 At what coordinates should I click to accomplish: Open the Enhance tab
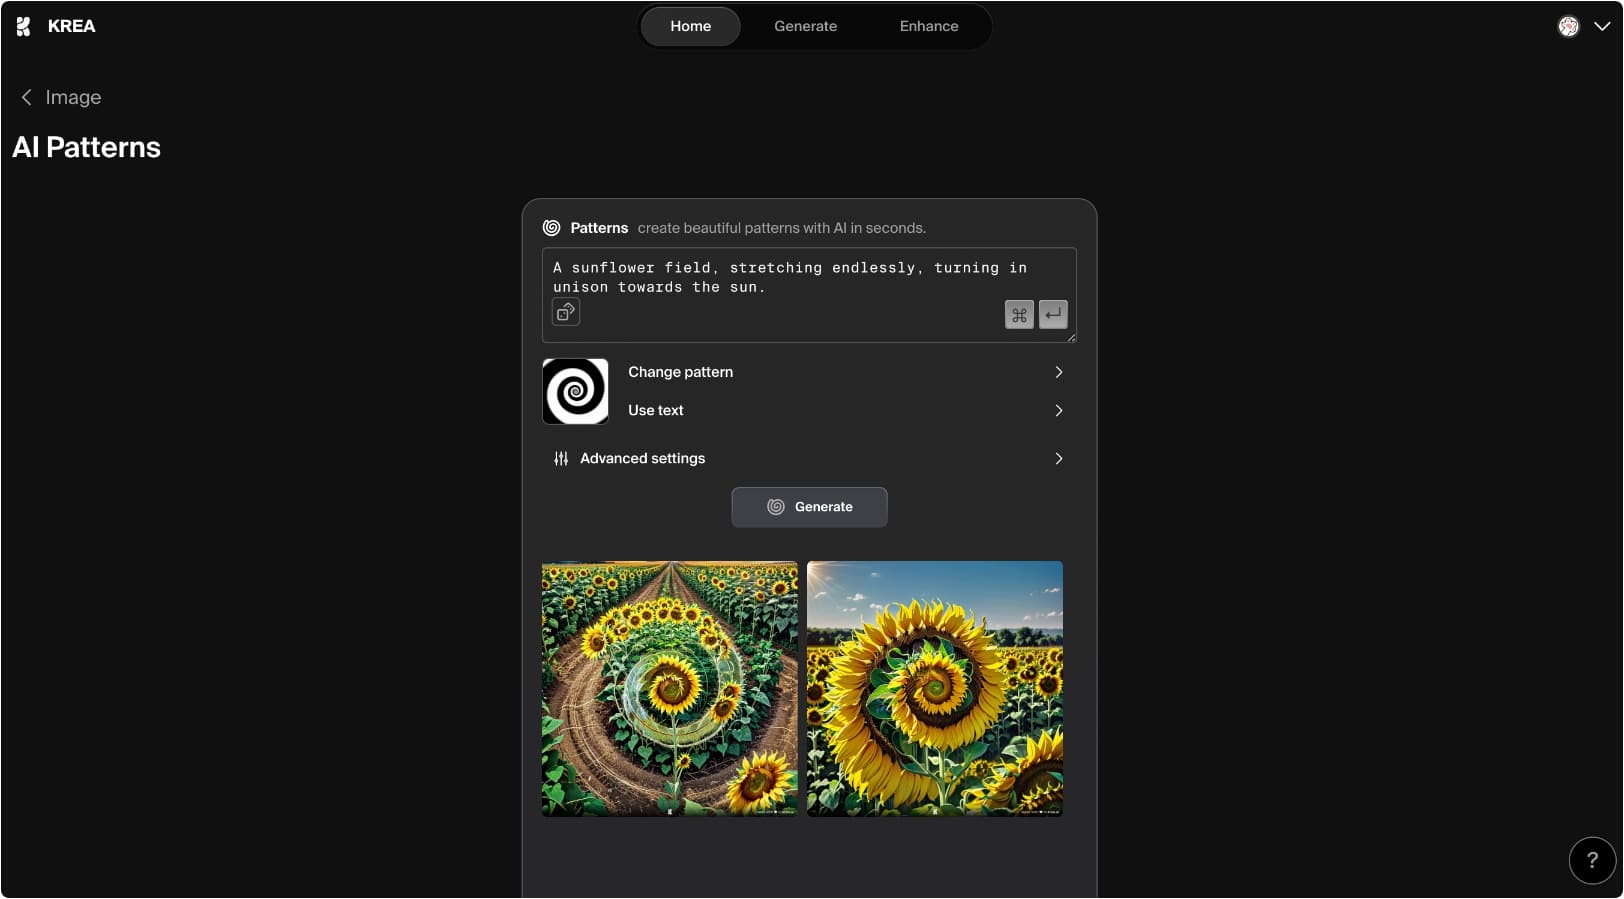click(x=928, y=27)
